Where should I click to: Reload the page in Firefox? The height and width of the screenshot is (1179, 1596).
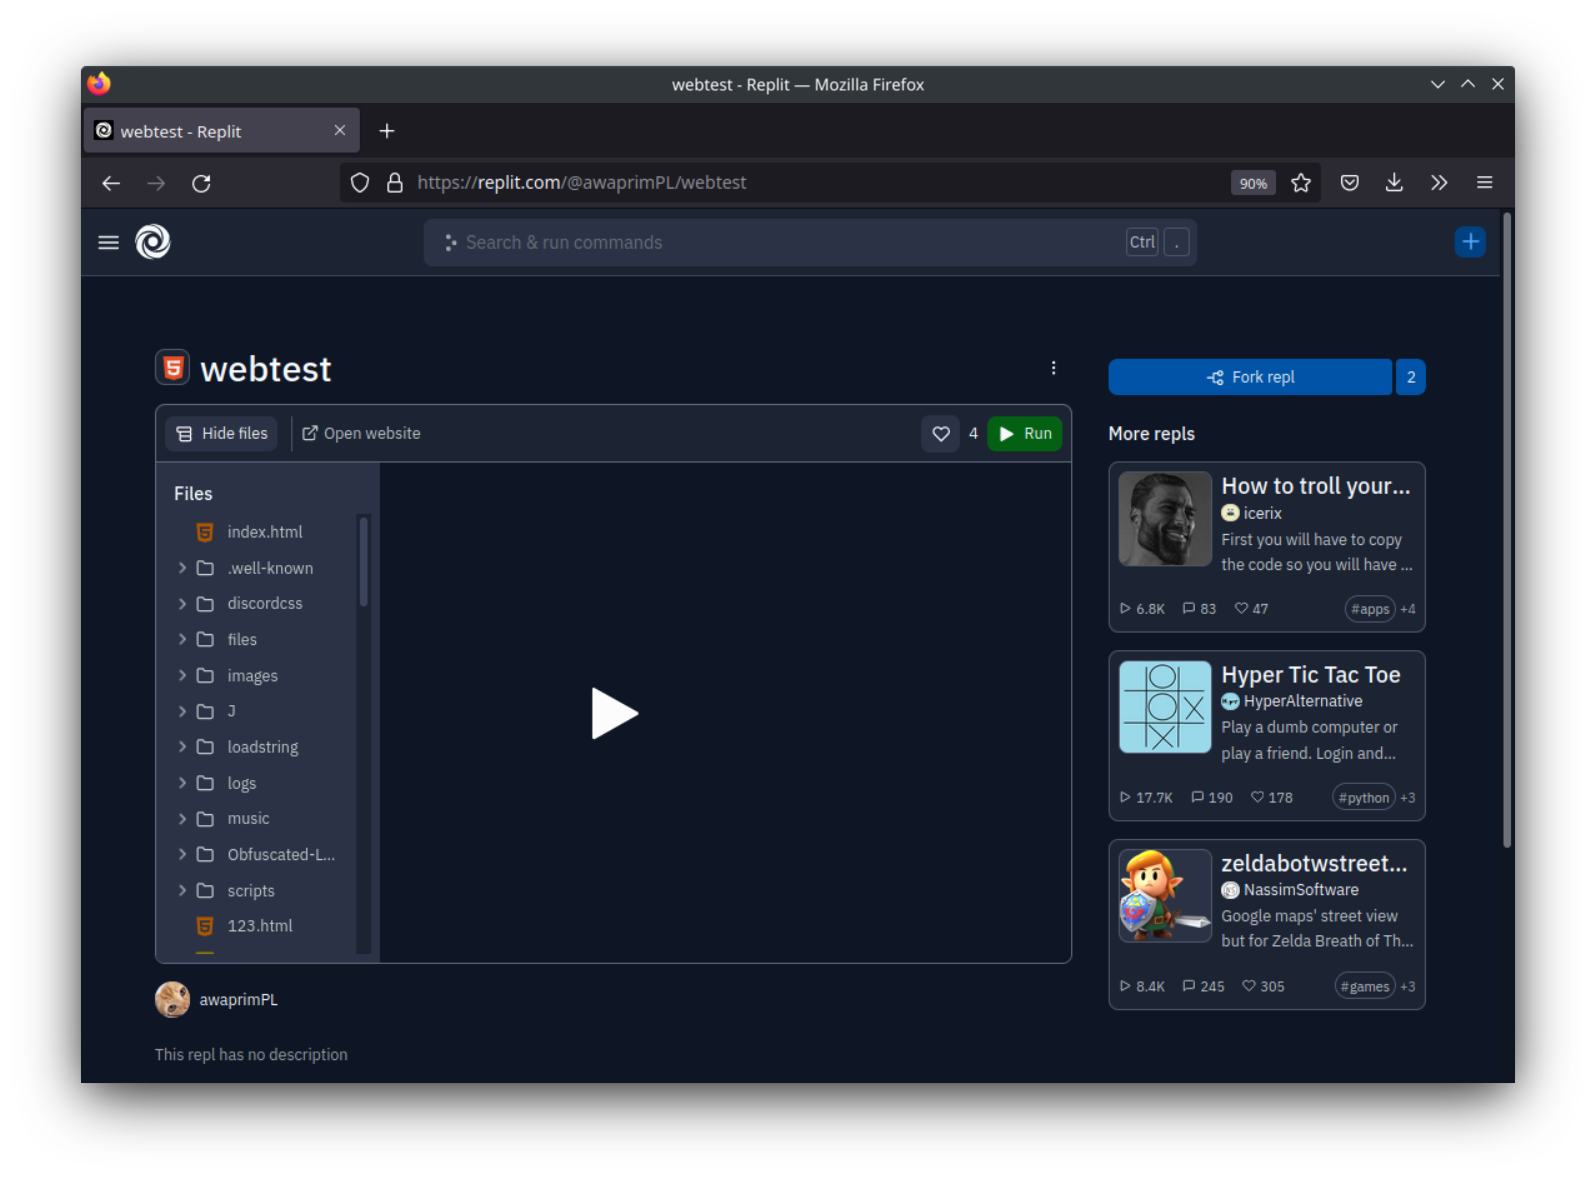[201, 183]
